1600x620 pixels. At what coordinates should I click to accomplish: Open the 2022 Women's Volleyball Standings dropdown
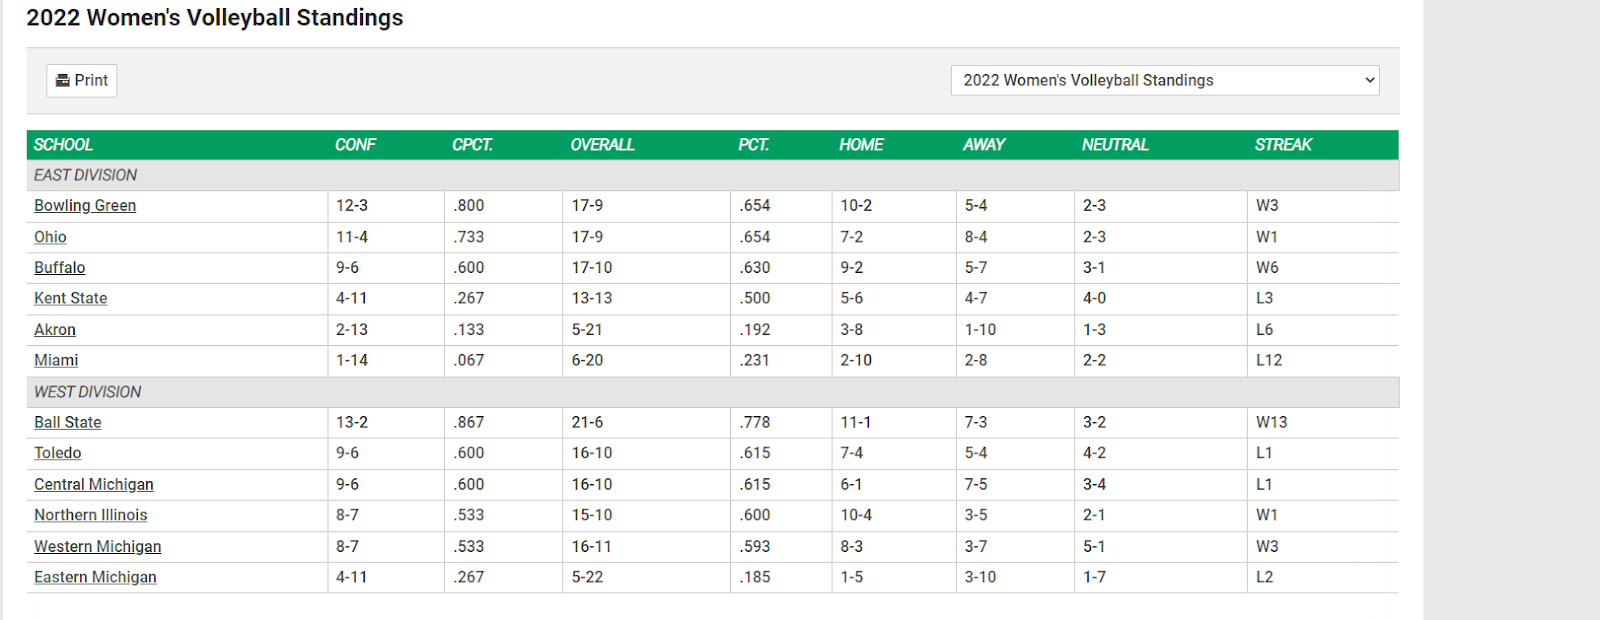[1165, 80]
